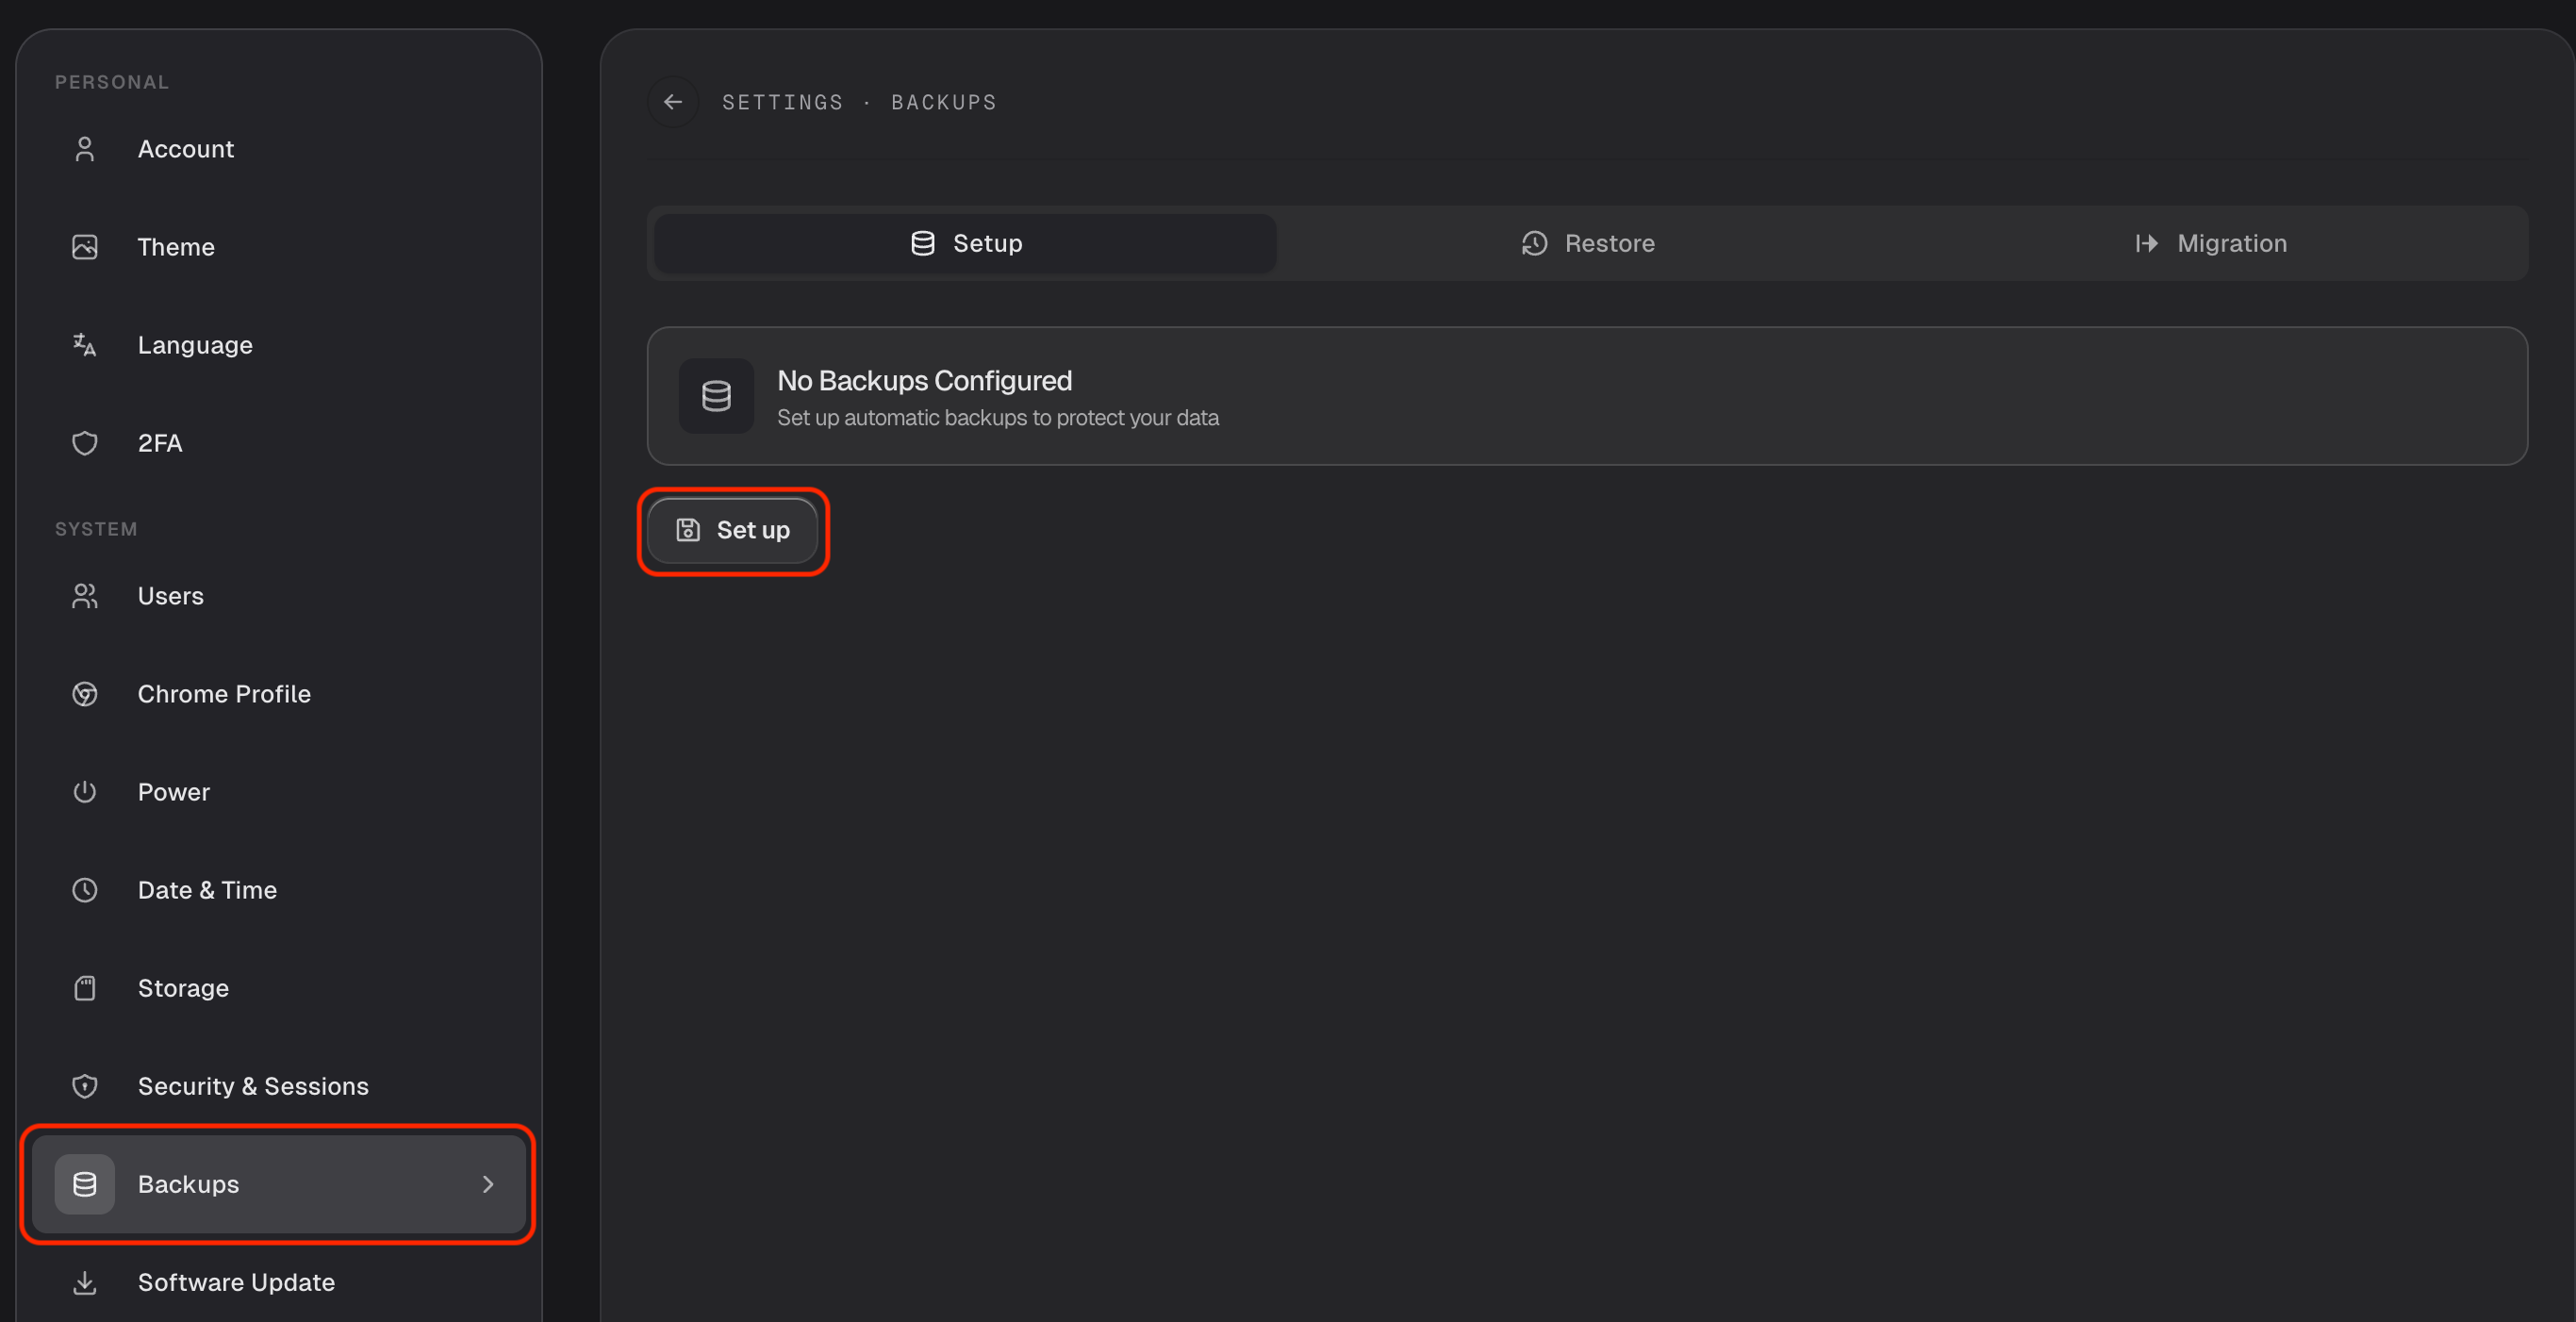
Task: Click the SYSTEM section header
Action: 96,529
